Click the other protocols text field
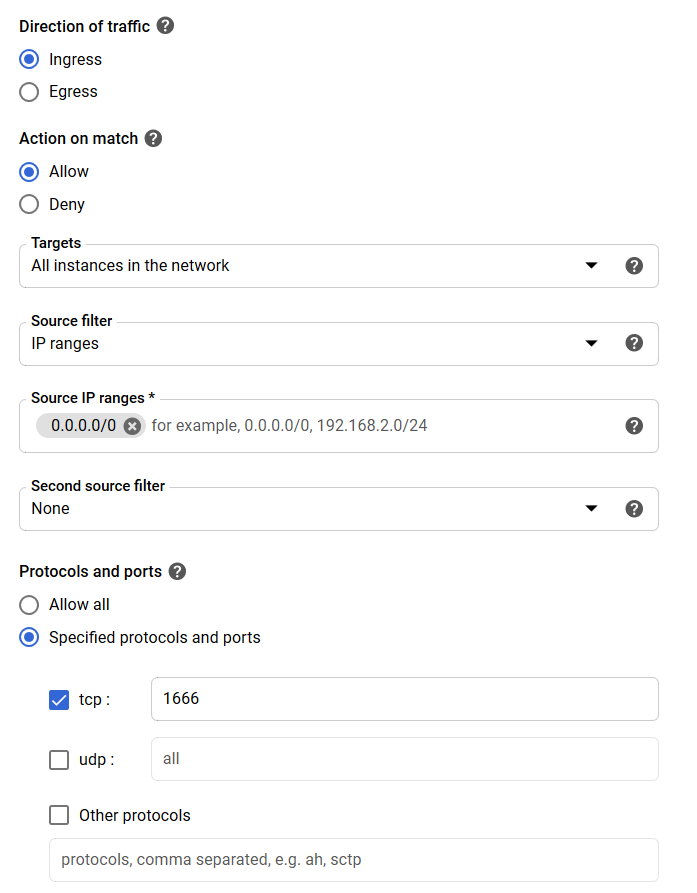697x893 pixels. click(x=354, y=860)
